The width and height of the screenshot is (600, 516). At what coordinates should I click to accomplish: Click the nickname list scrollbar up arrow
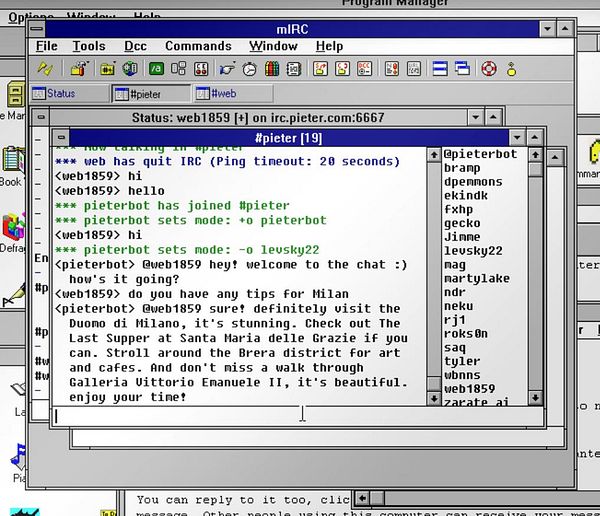click(x=535, y=155)
